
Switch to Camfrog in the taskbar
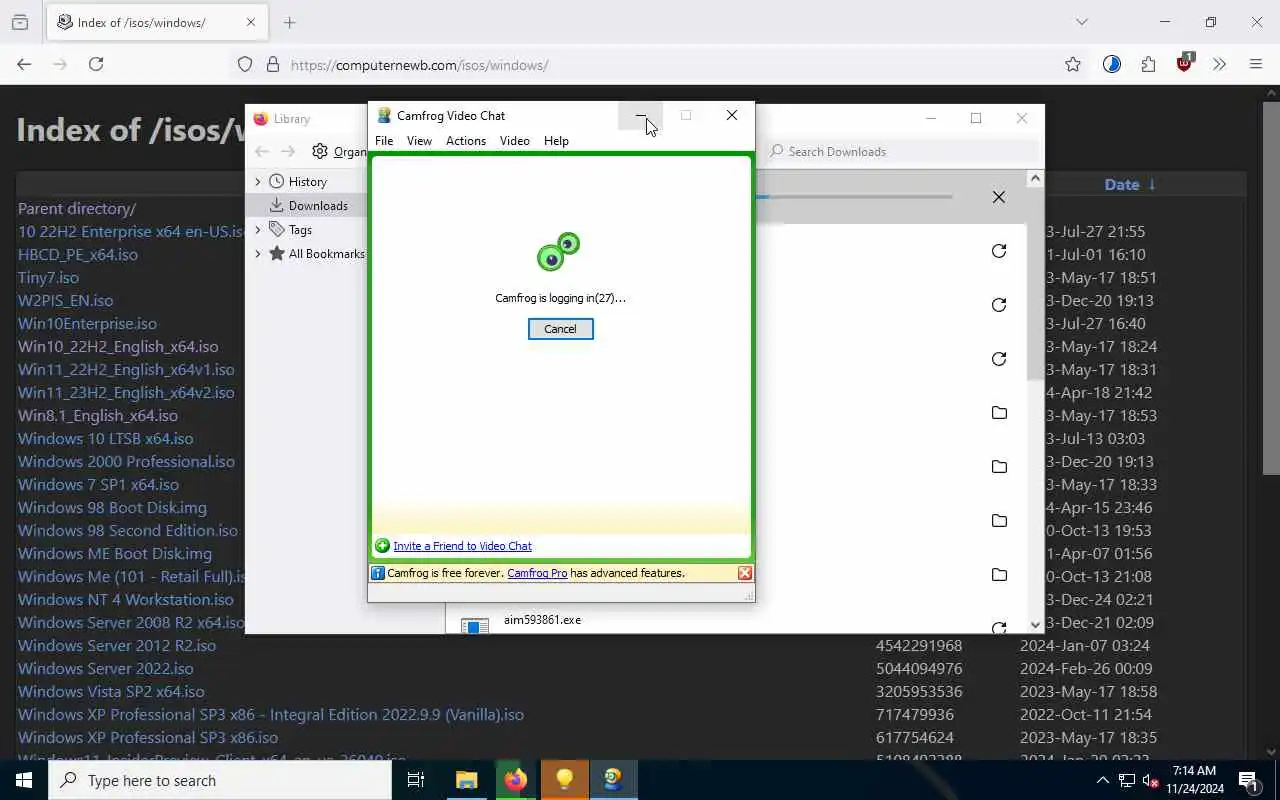[613, 780]
